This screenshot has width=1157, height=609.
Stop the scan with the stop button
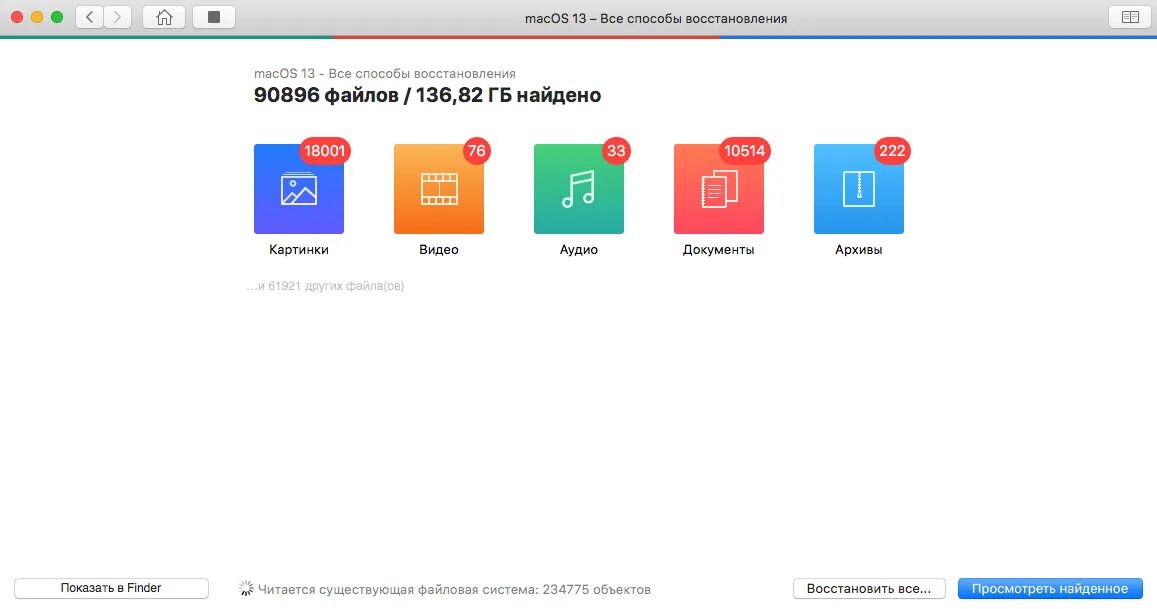point(214,17)
